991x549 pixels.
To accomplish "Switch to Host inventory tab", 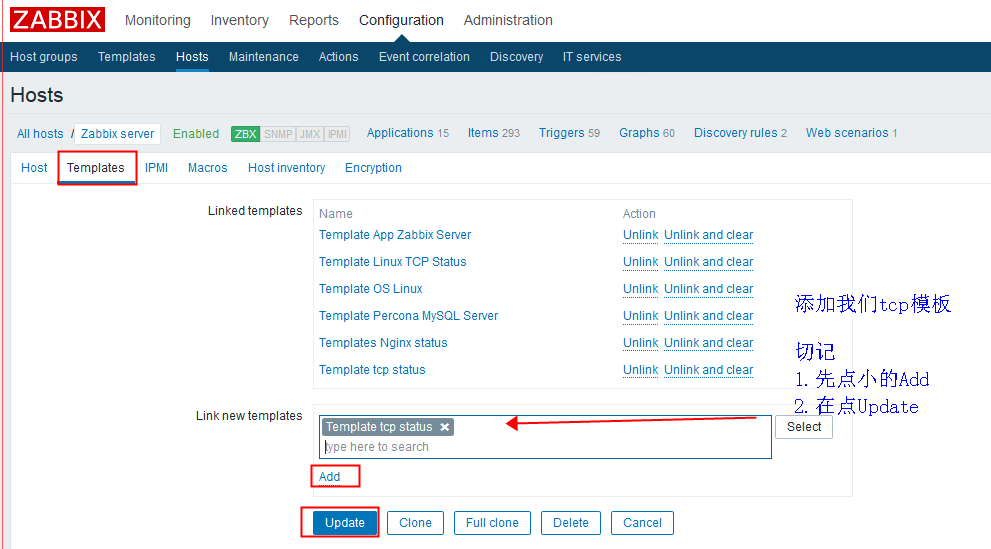I will pos(286,168).
